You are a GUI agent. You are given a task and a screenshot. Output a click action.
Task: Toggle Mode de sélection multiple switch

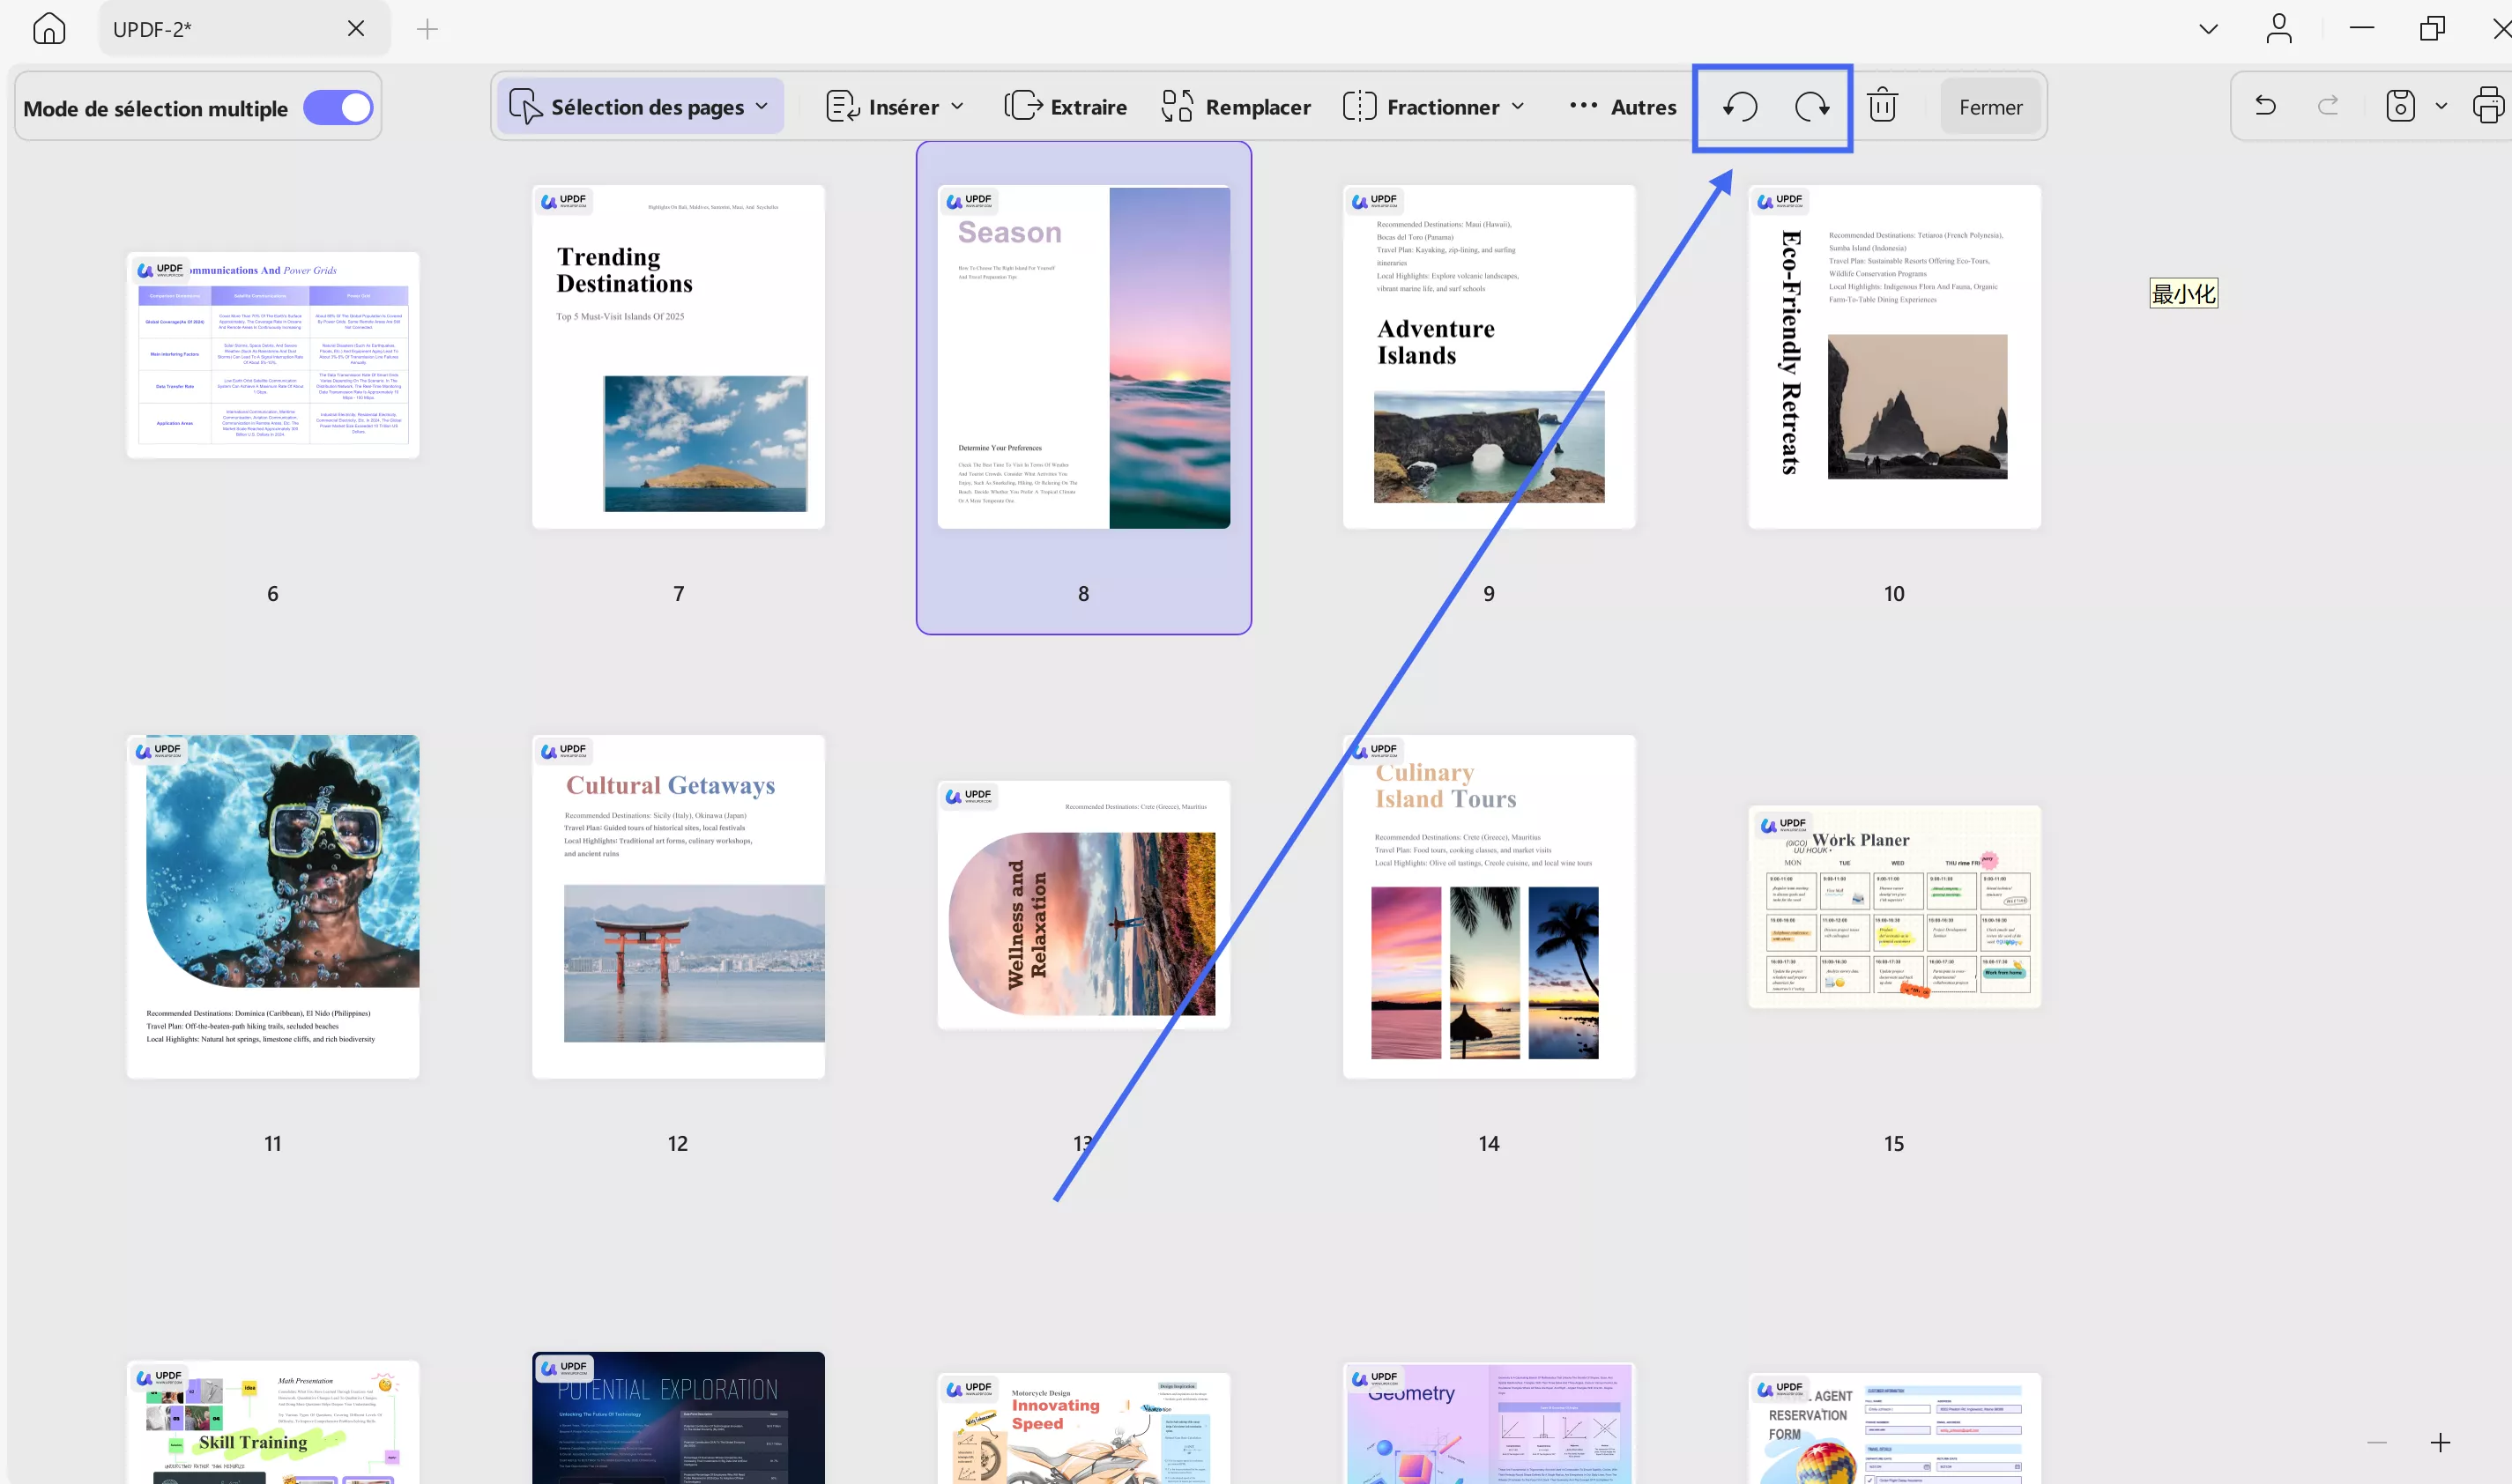[x=338, y=108]
